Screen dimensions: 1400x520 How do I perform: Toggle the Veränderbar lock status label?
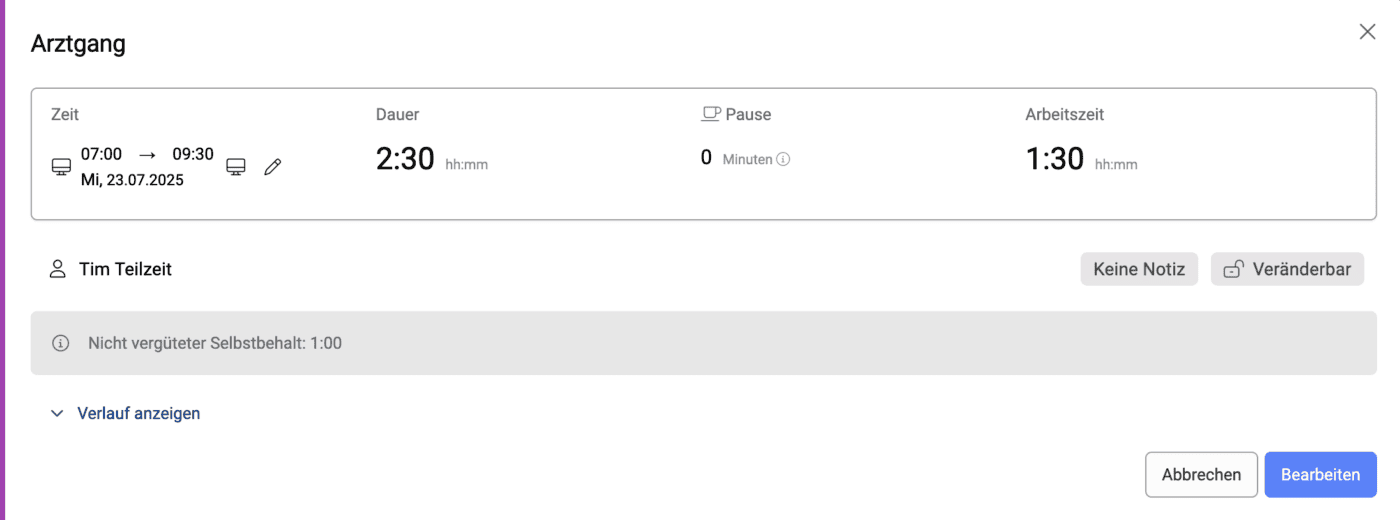point(1301,269)
